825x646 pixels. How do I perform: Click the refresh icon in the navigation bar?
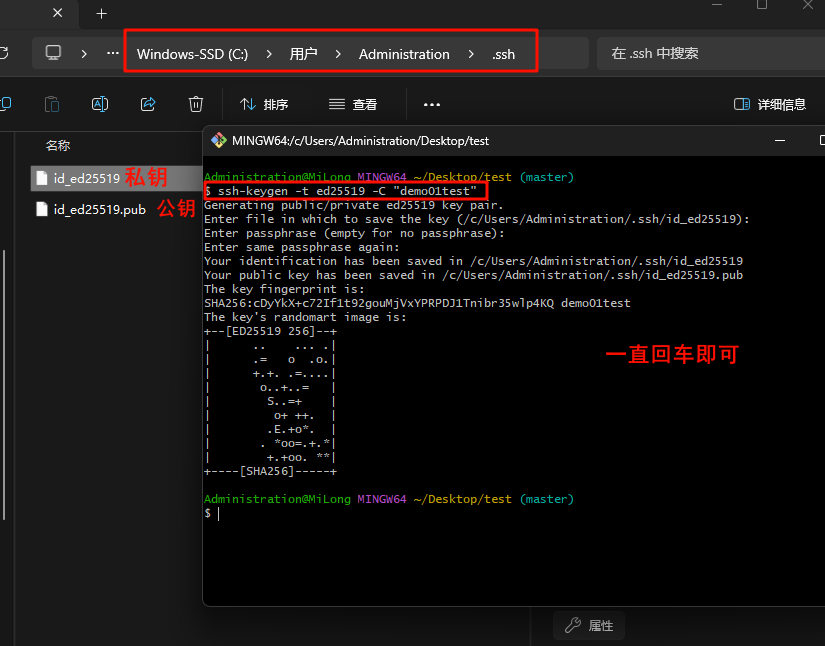point(4,53)
